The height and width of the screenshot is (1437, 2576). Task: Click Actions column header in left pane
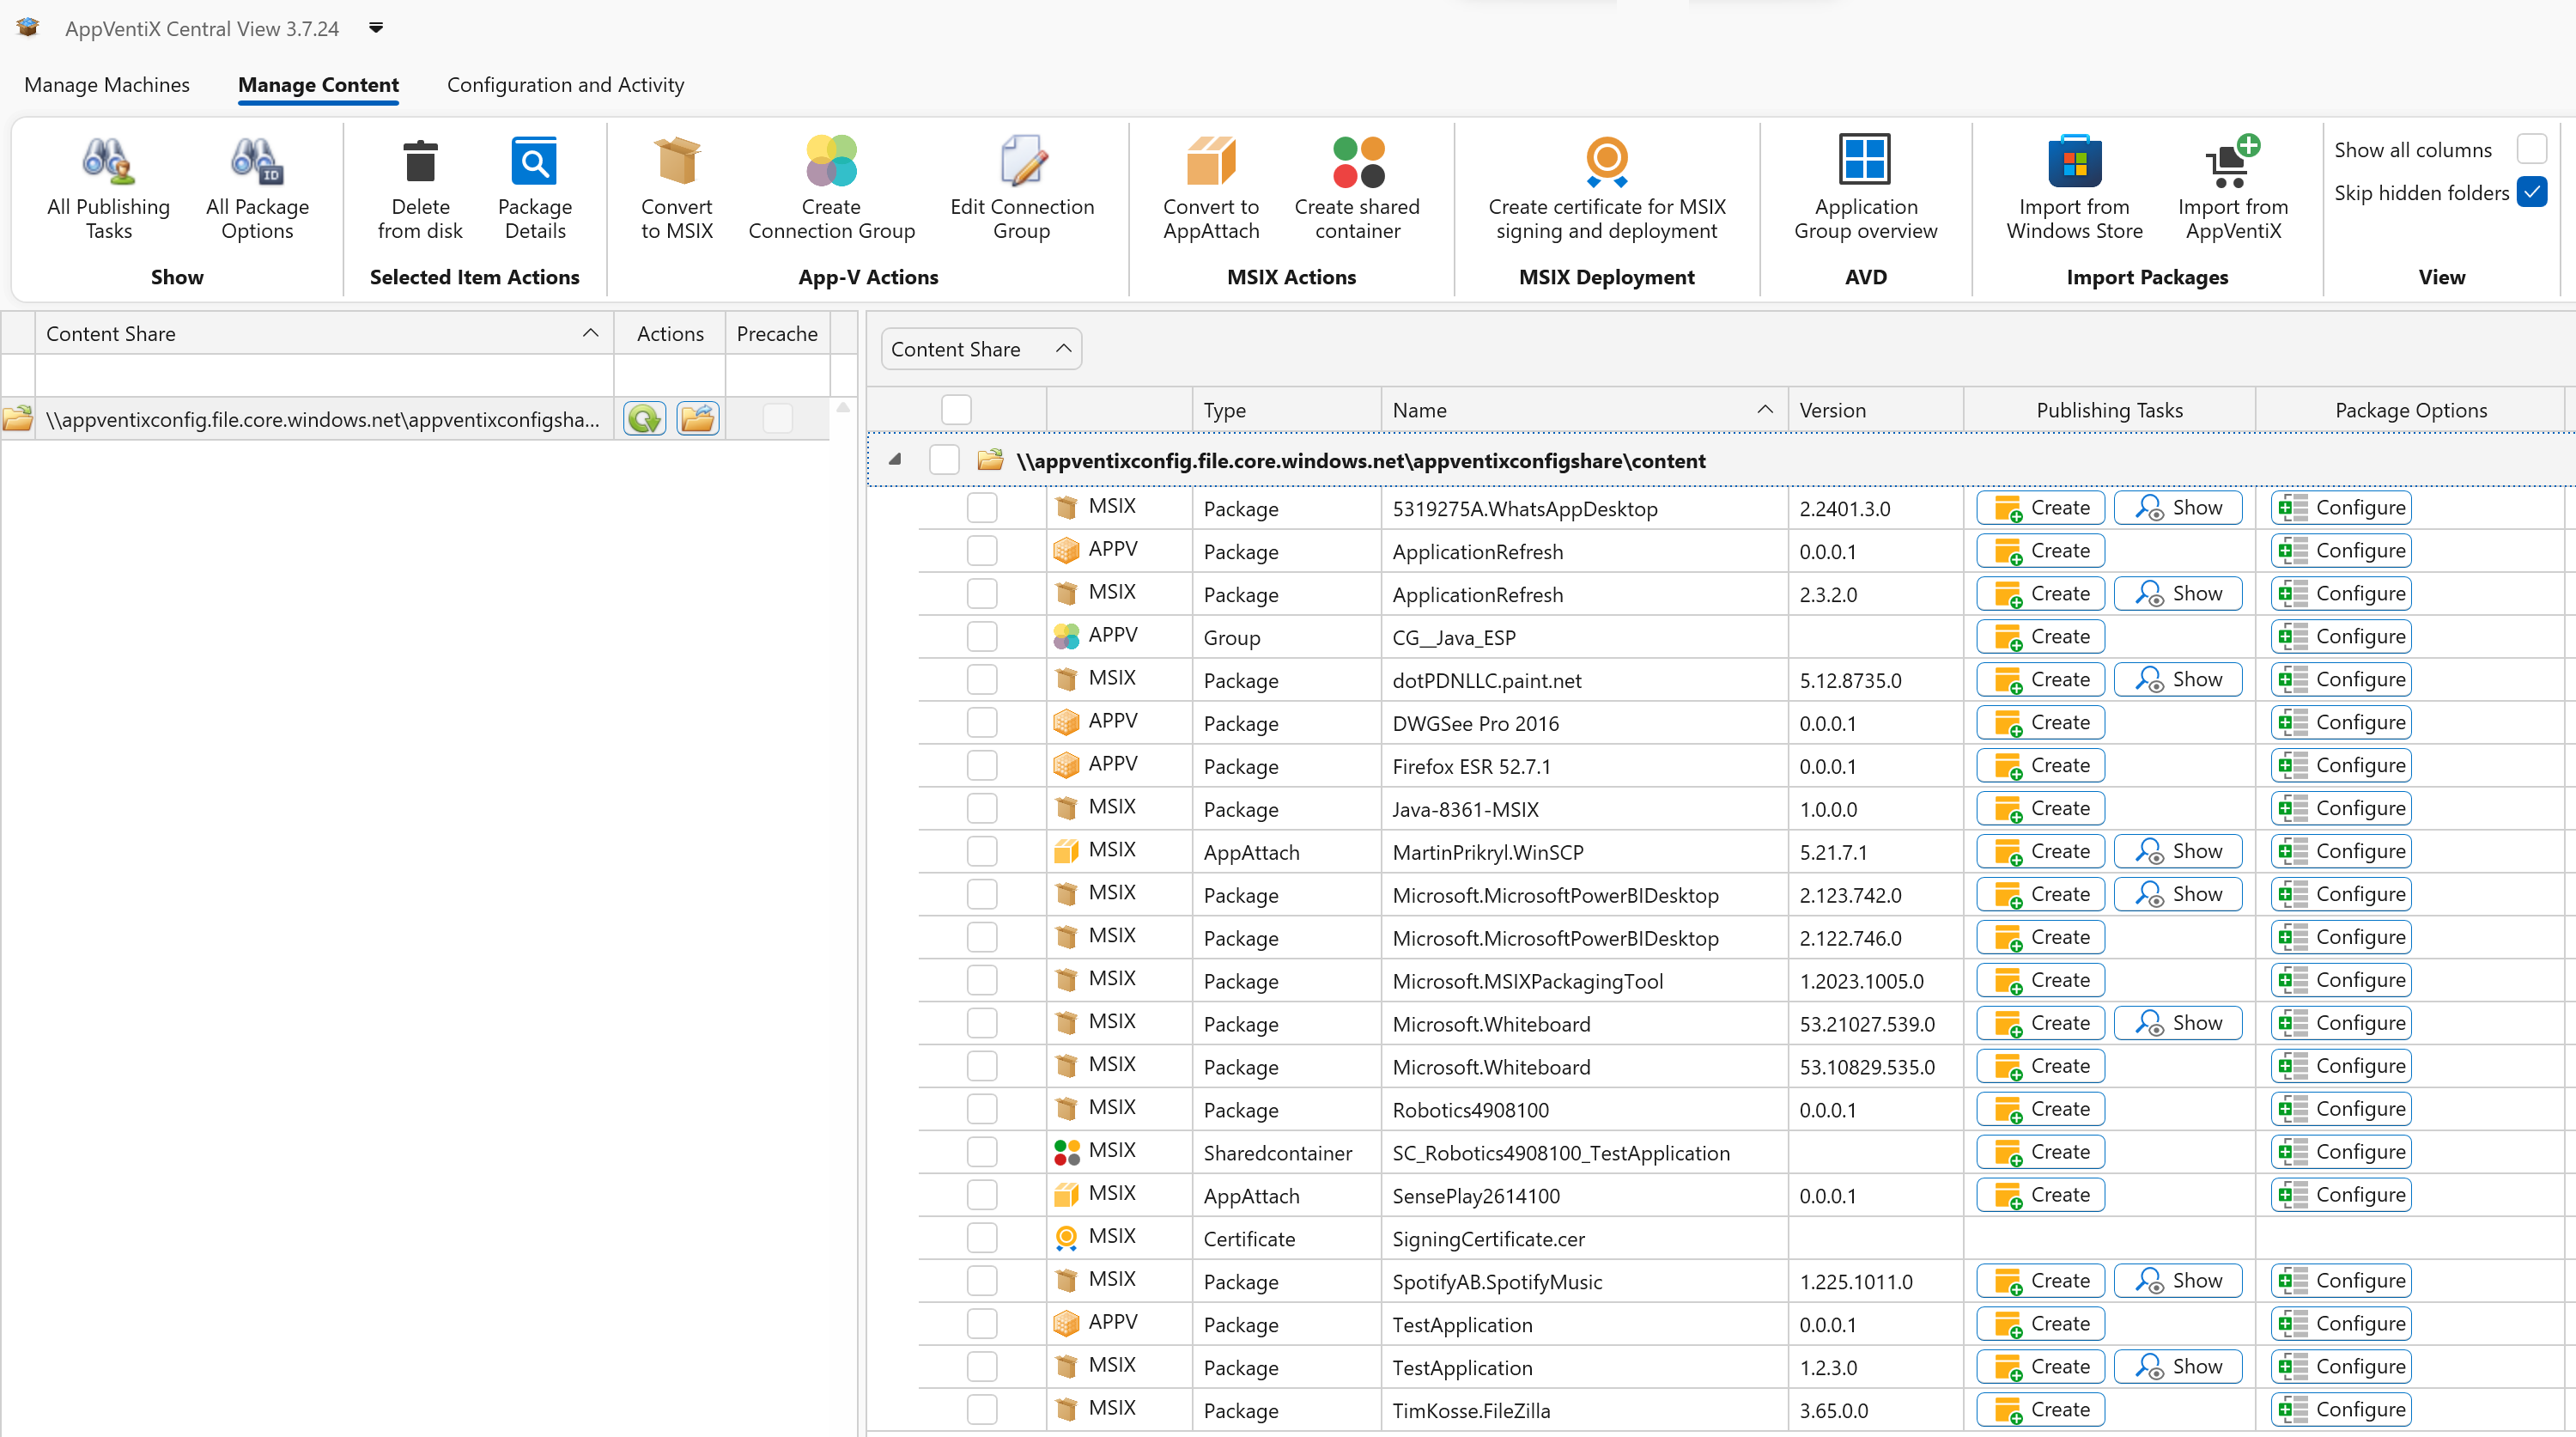point(670,333)
